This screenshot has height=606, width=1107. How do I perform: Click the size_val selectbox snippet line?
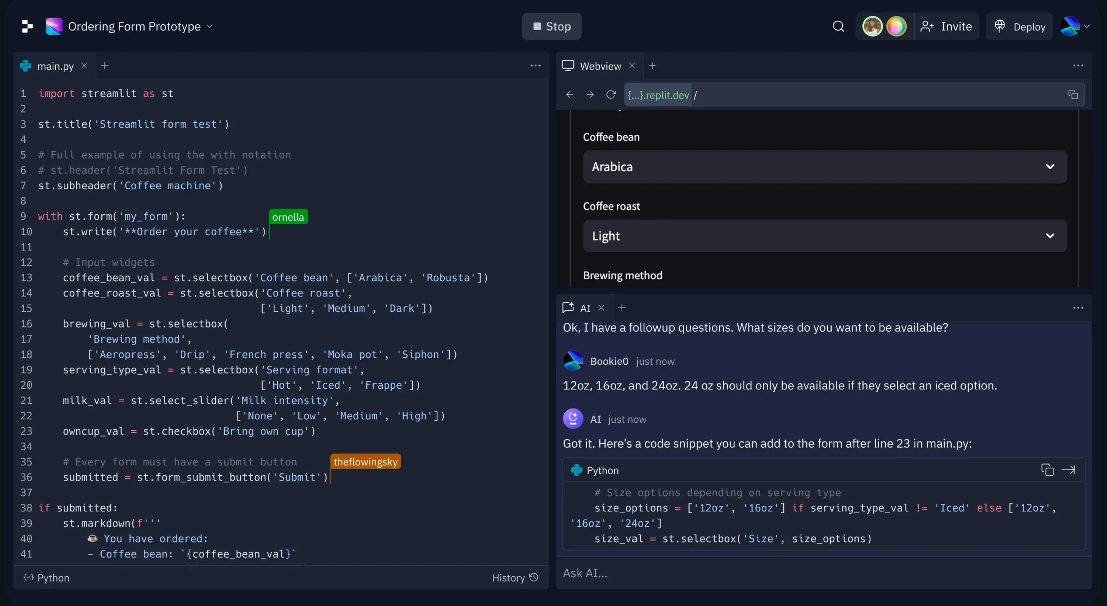pos(733,539)
